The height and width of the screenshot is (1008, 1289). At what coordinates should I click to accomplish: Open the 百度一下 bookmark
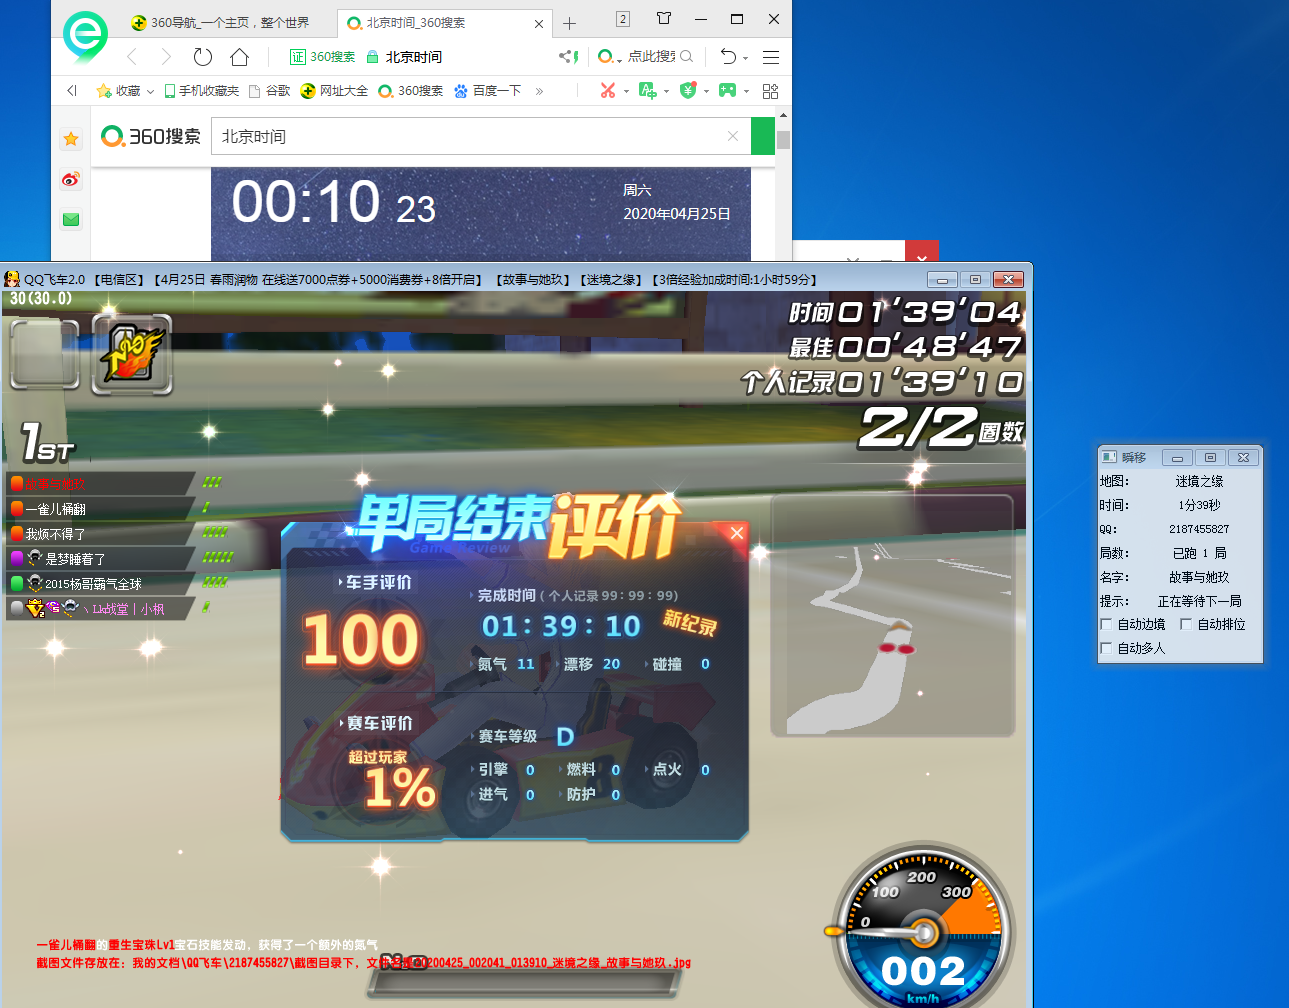coord(487,90)
